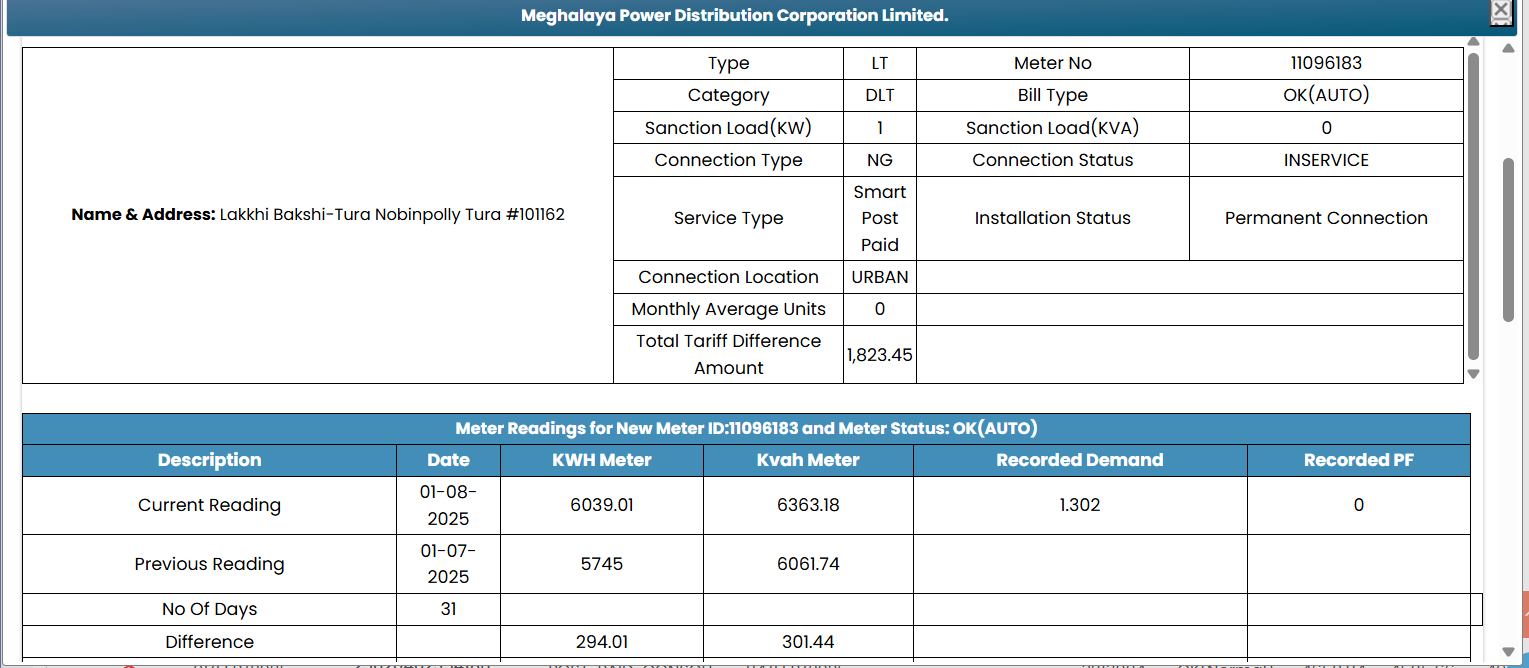This screenshot has height=668, width=1529.
Task: Click the Permanent Connection cell
Action: 1326,218
